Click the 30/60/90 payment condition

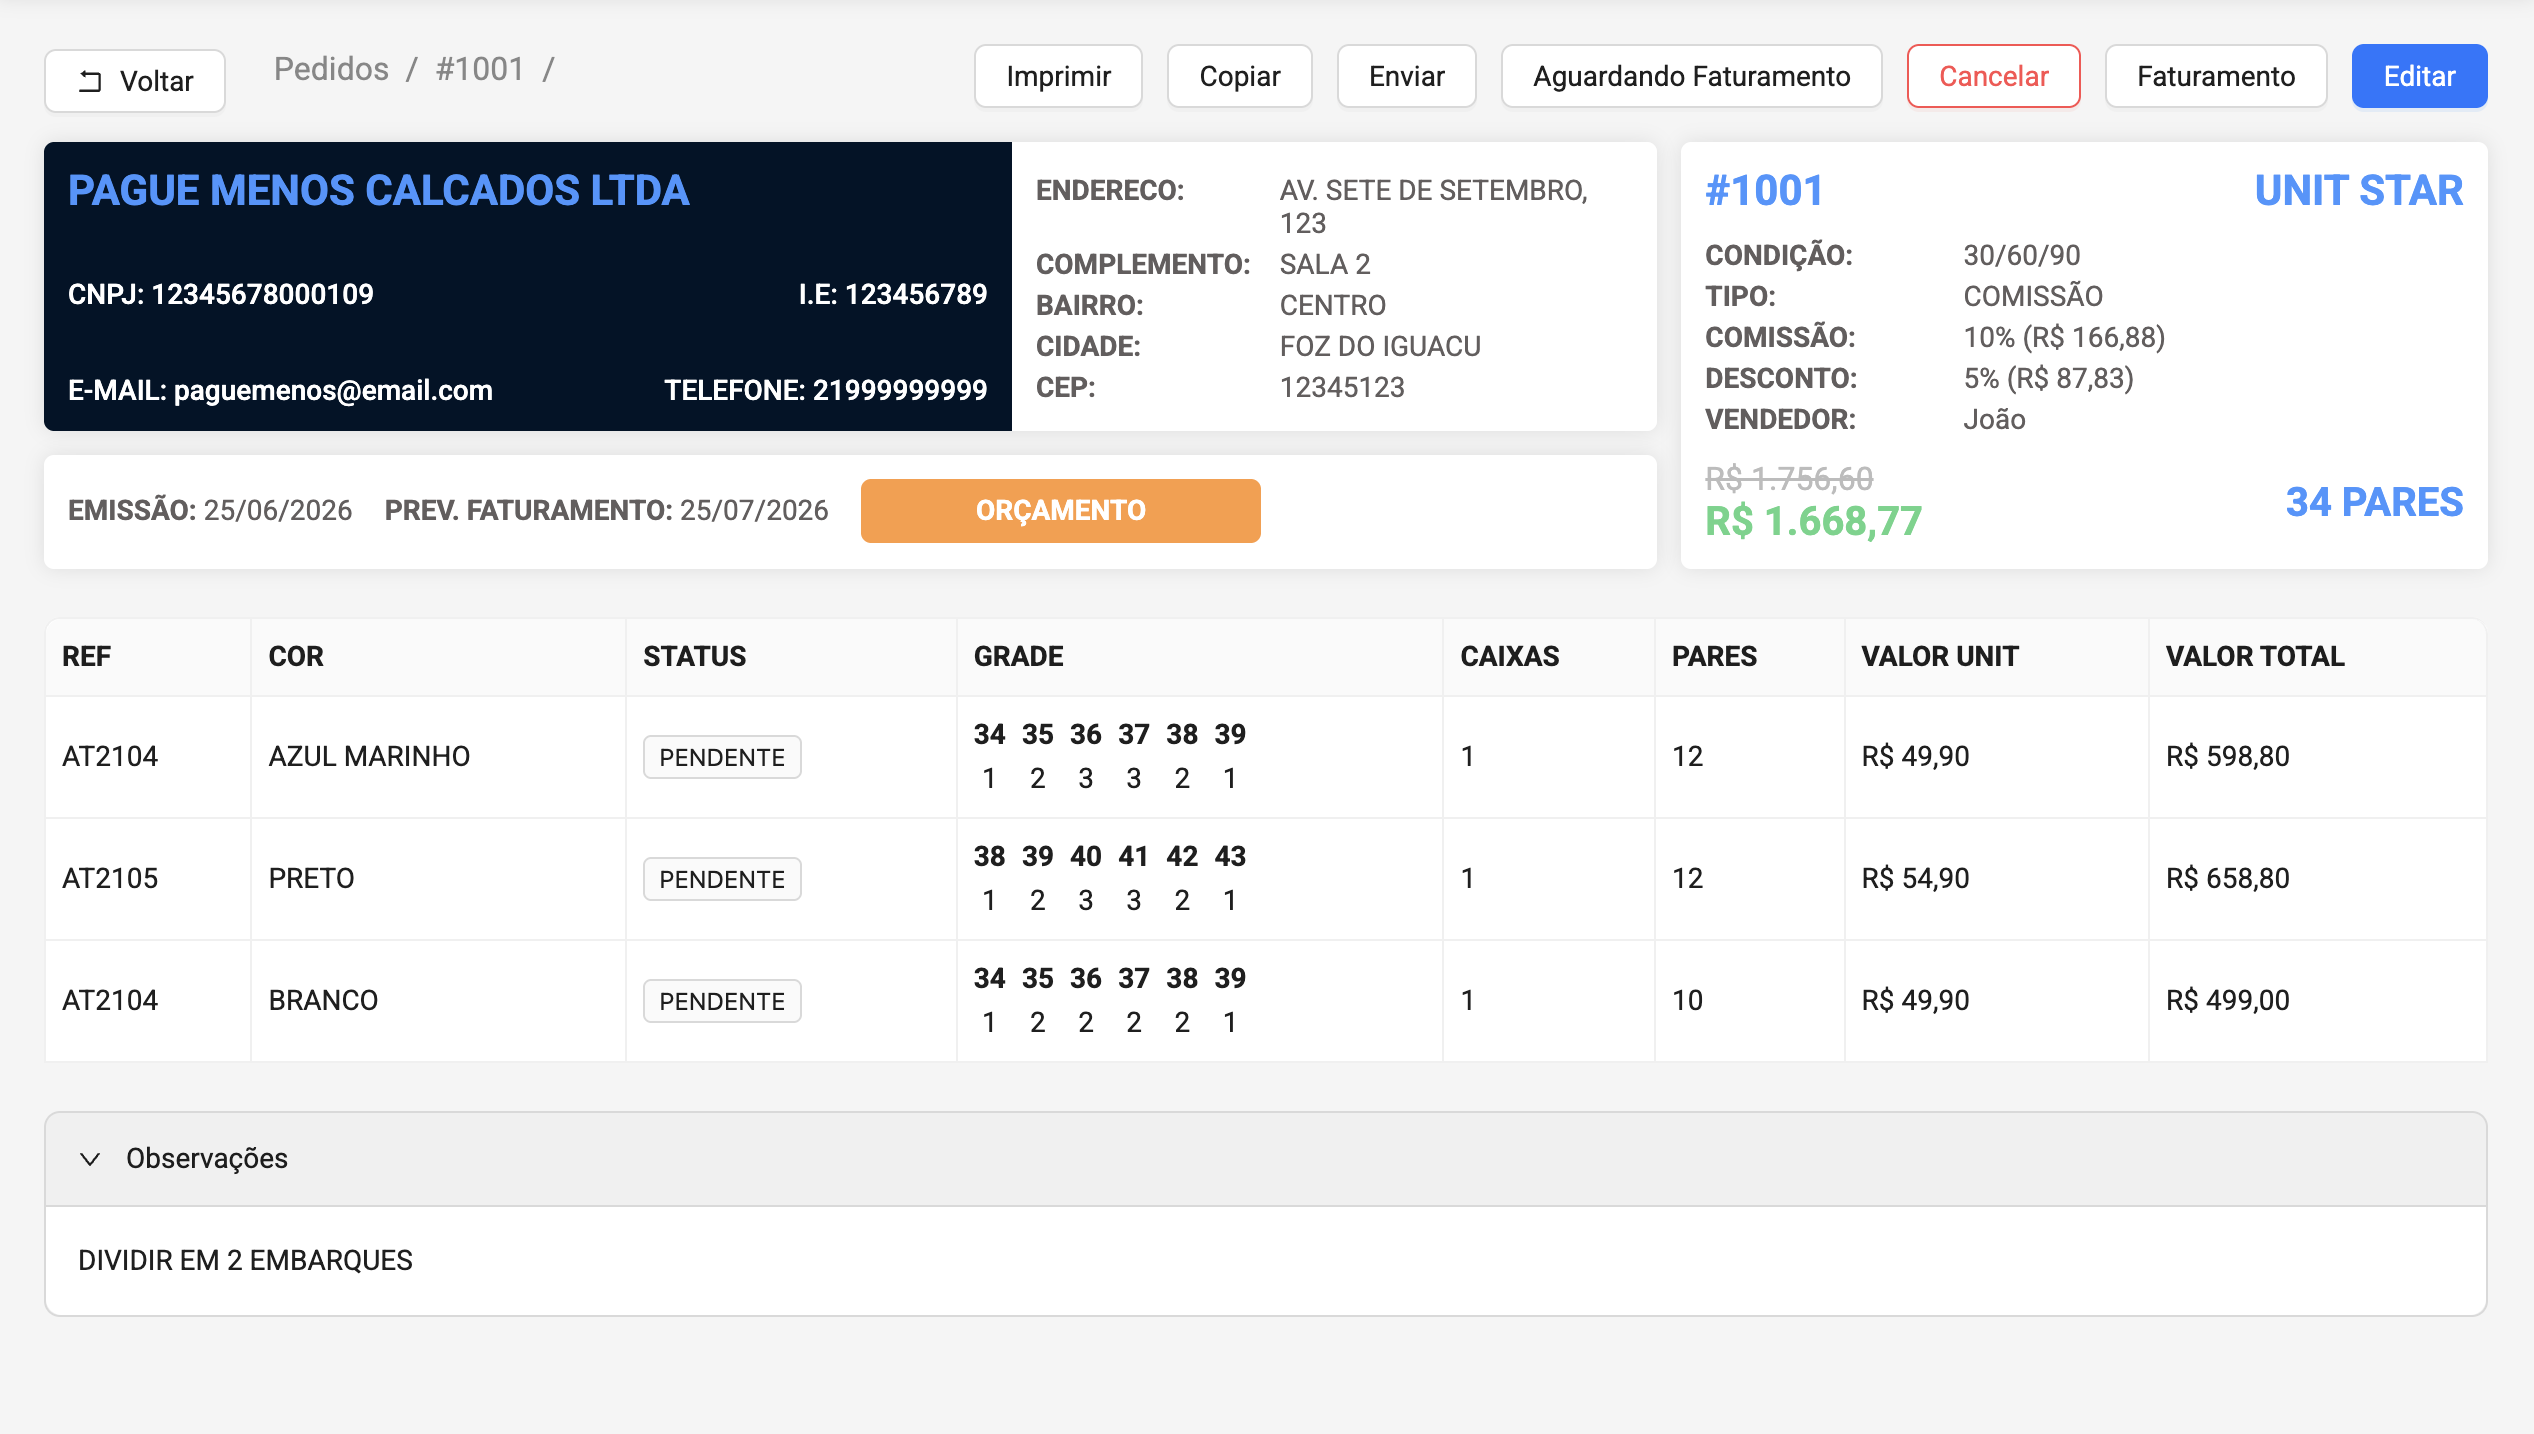[x=2021, y=255]
